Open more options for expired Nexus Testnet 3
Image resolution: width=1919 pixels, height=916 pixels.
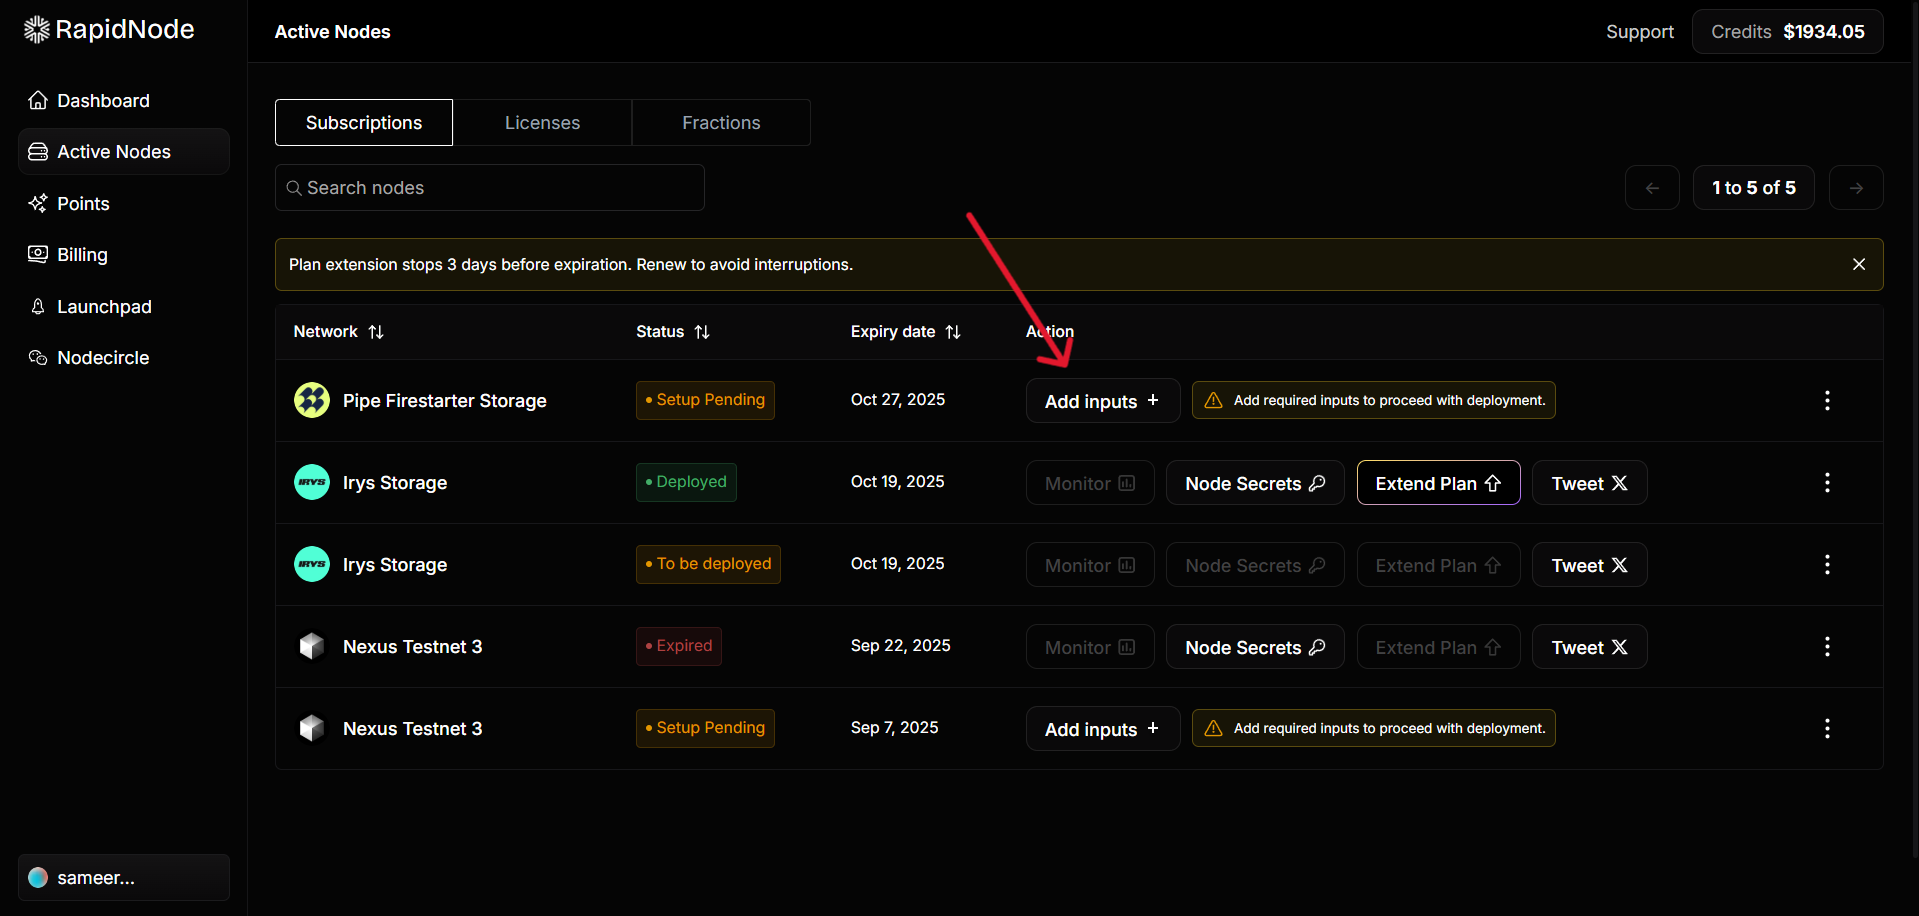[1826, 647]
